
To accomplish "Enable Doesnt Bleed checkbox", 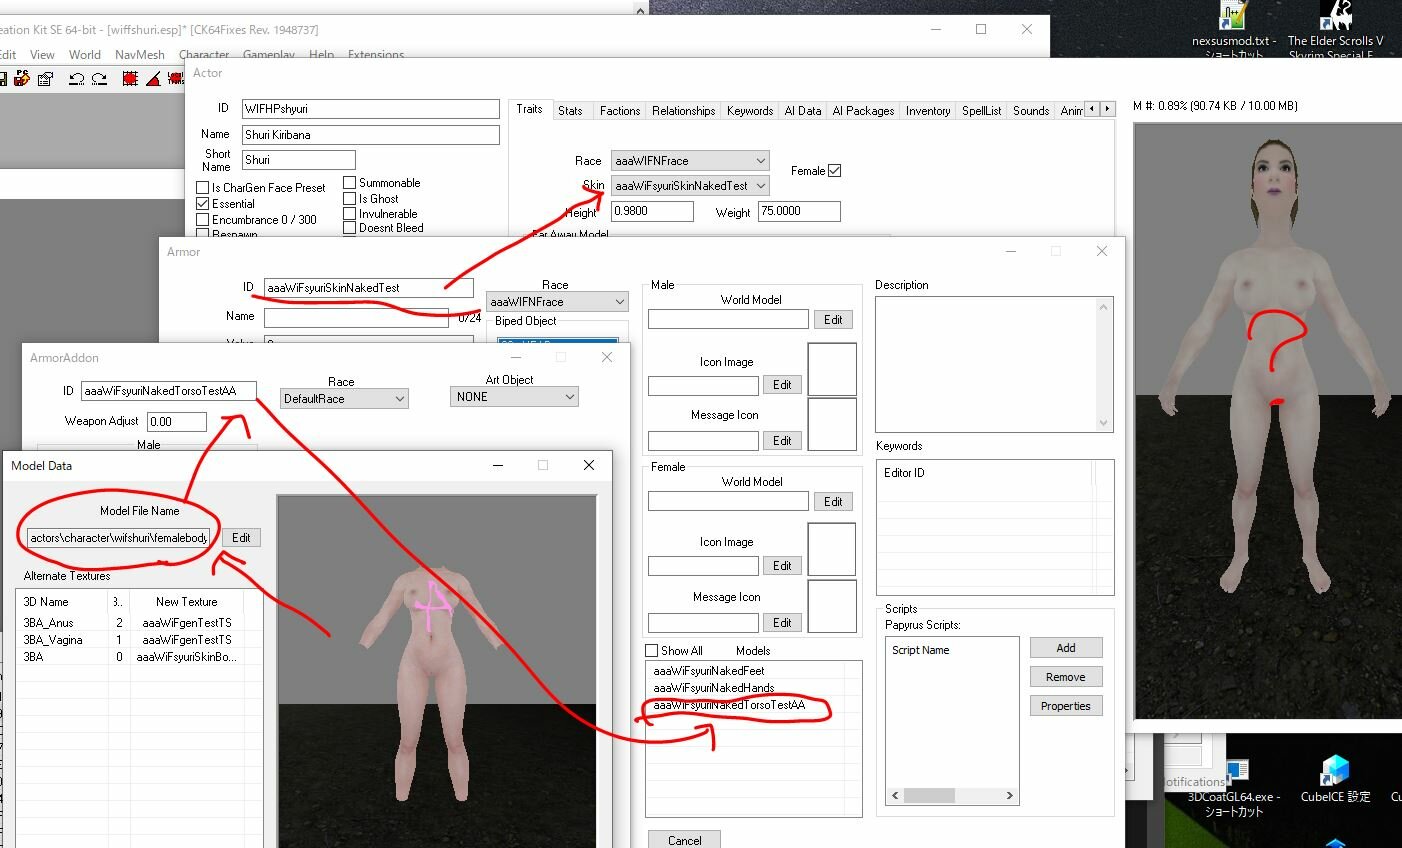I will (350, 228).
